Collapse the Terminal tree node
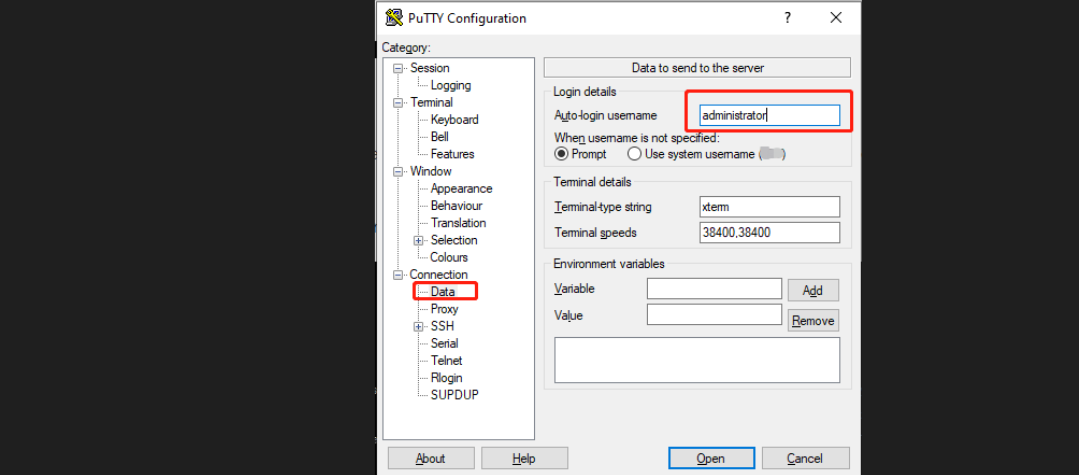Screen dimensions: 1079x475 click(398, 103)
